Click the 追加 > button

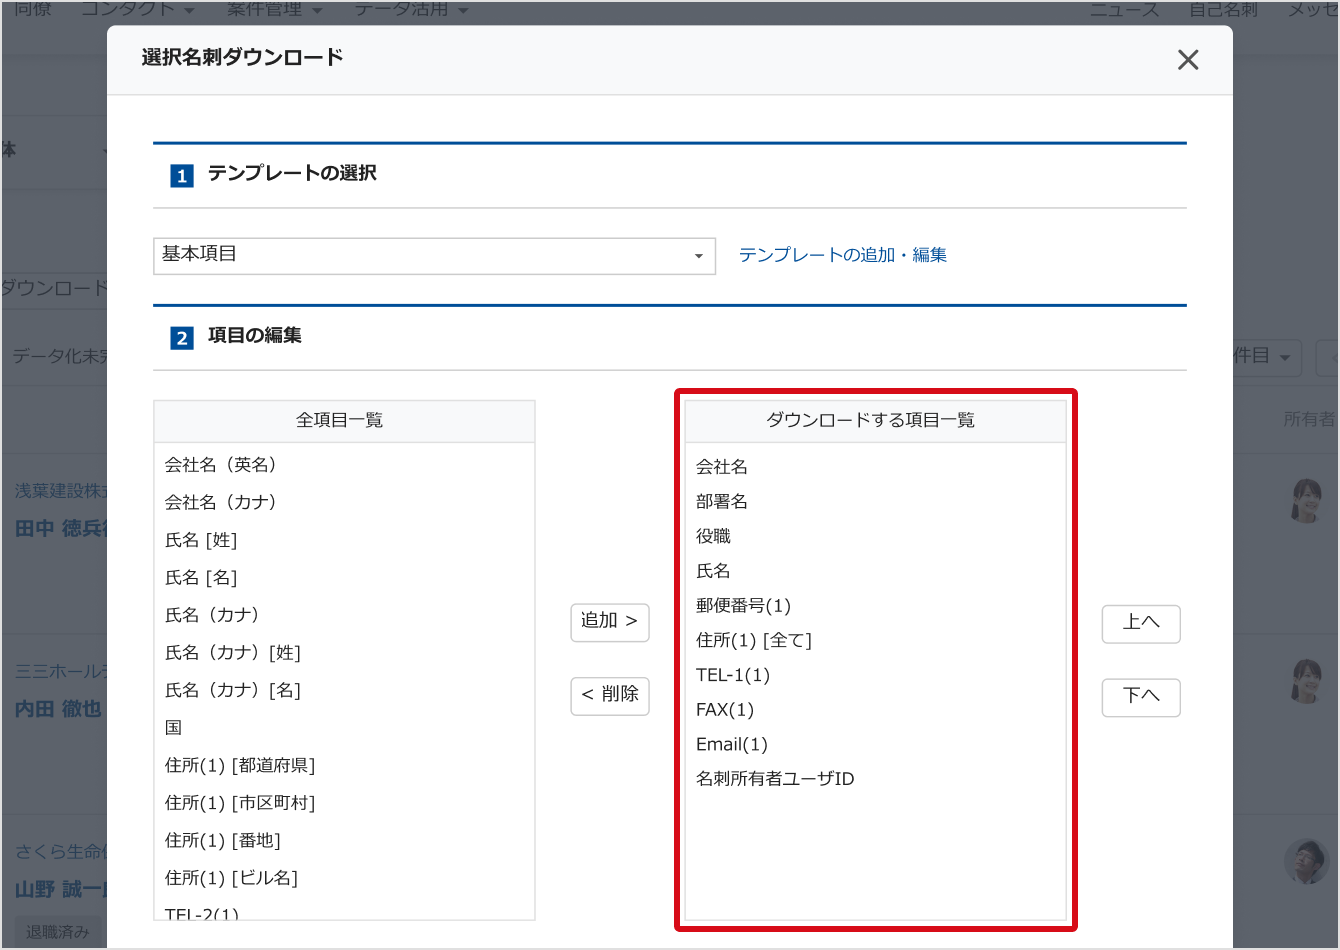609,621
